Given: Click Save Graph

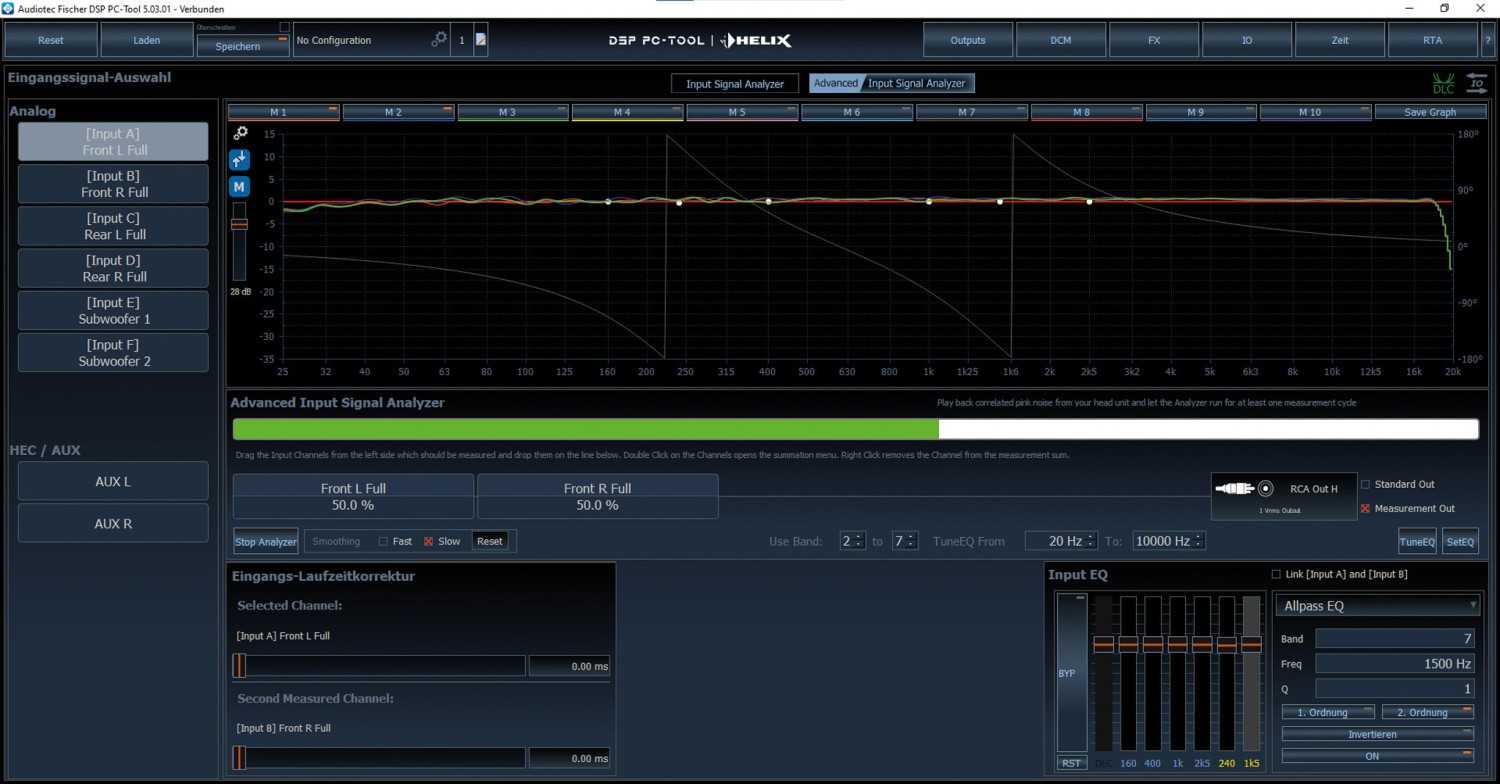Looking at the screenshot, I should coord(1430,112).
